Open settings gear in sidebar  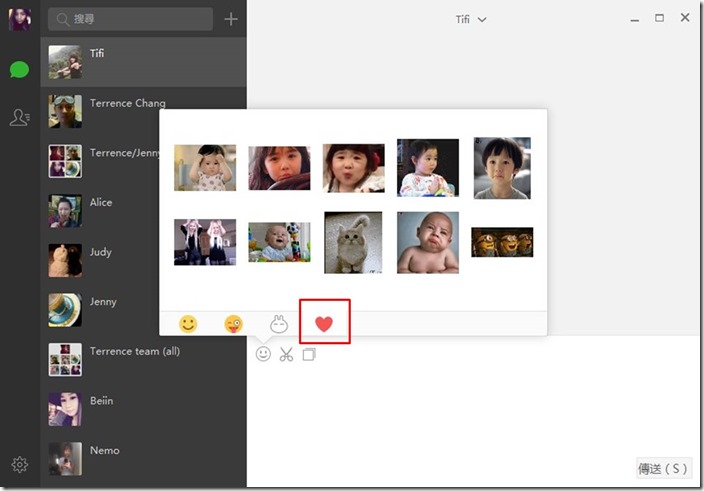[x=19, y=465]
